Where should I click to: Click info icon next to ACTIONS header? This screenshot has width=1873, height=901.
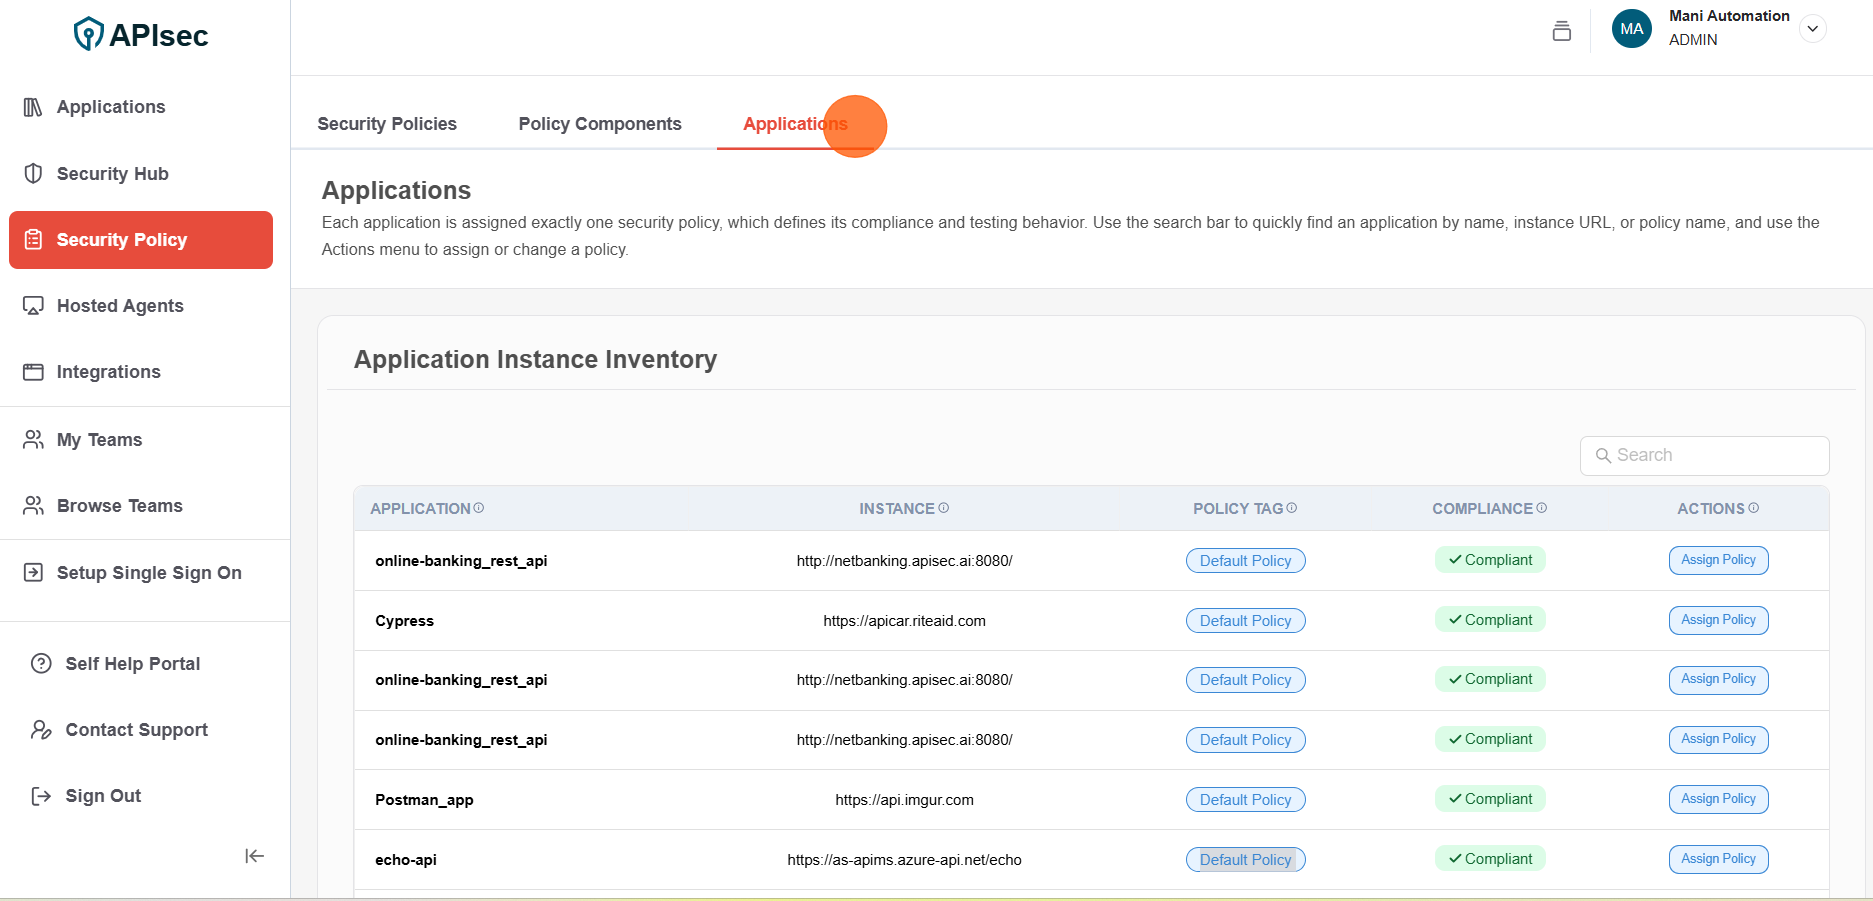click(x=1754, y=508)
